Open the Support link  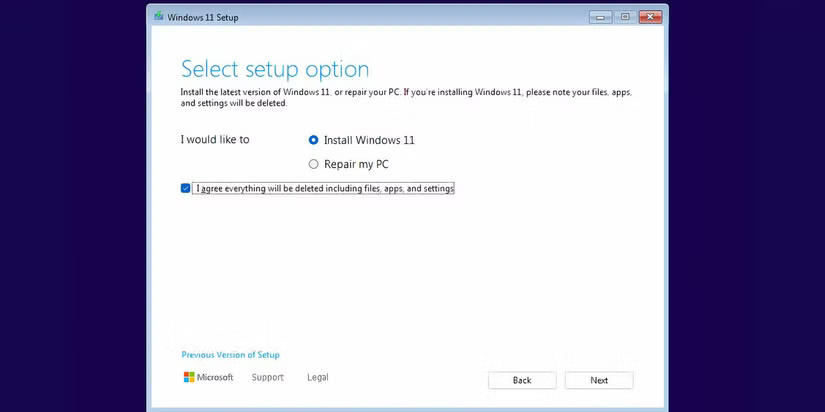(267, 378)
